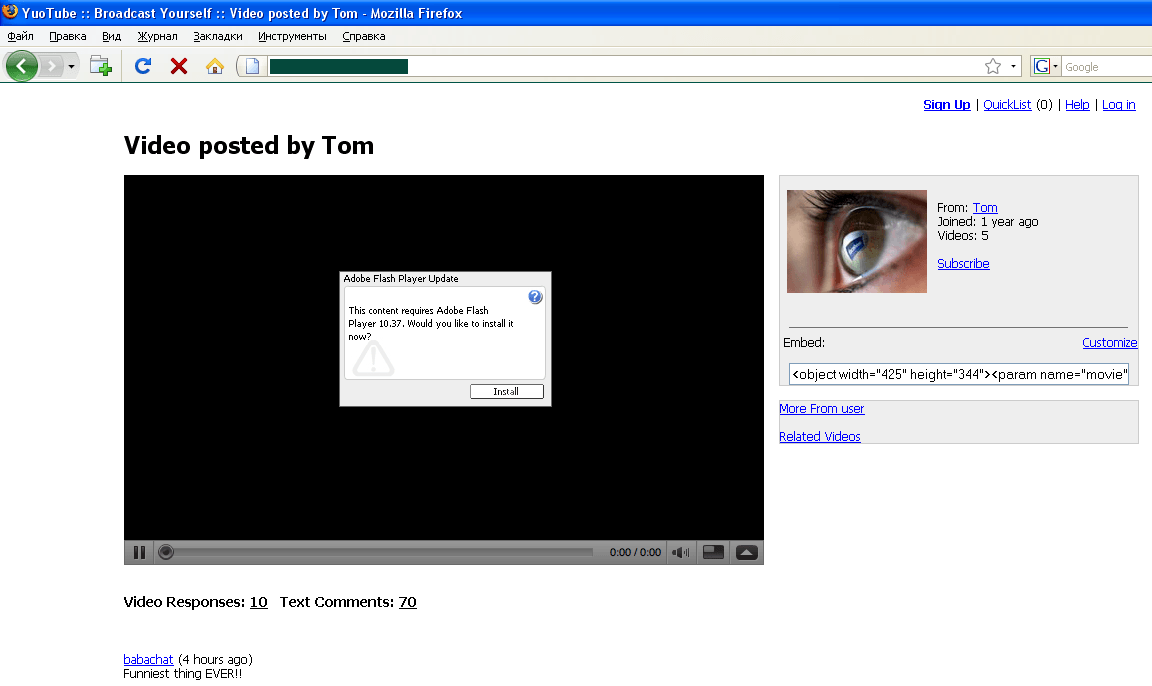Click the seek bar position knob
This screenshot has width=1152, height=686.
[166, 552]
